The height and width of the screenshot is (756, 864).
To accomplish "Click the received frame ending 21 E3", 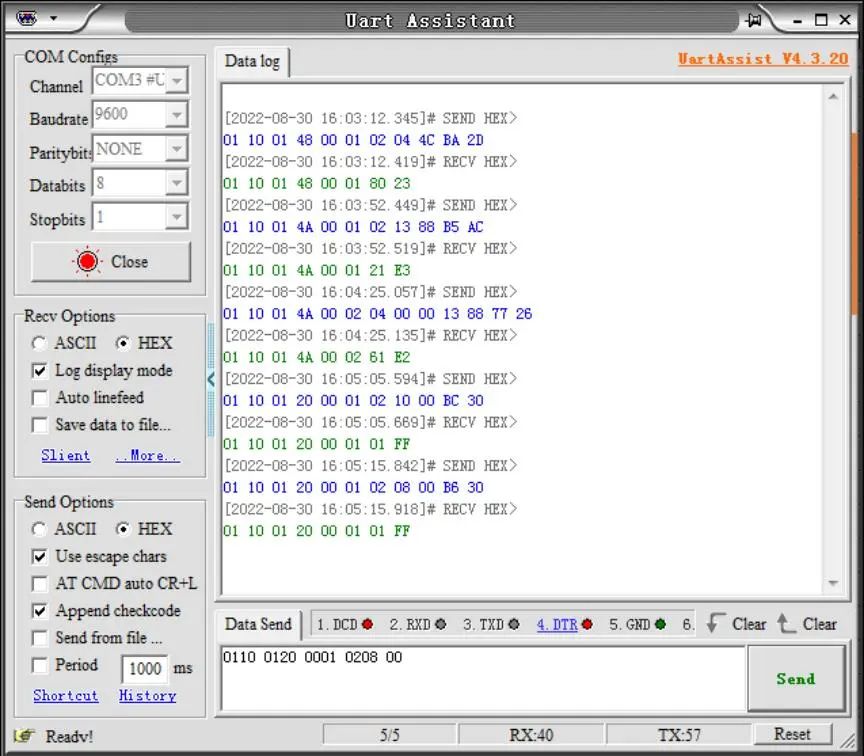I will tap(317, 271).
